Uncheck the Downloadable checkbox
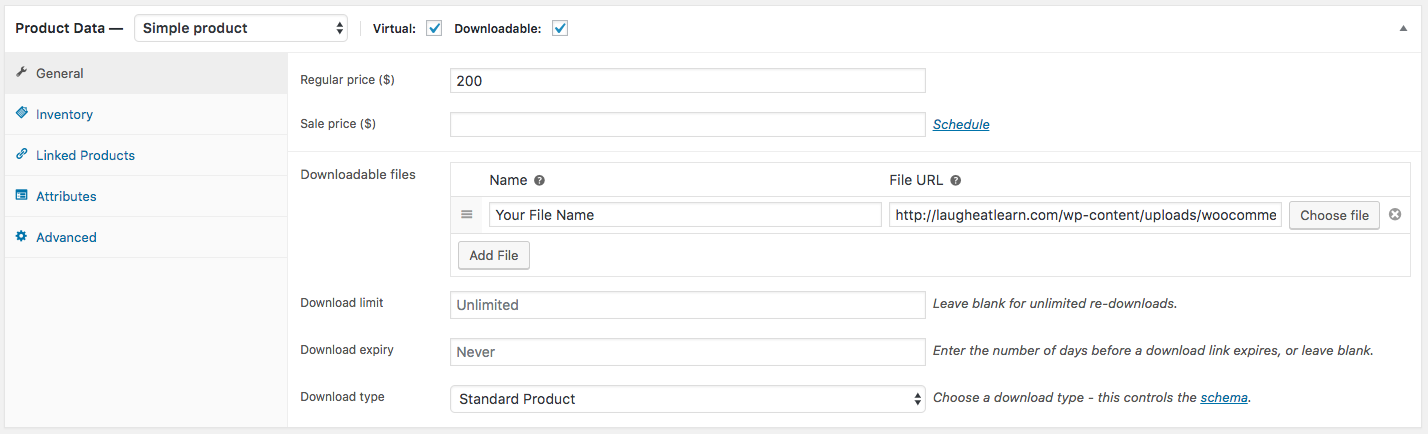 (x=560, y=28)
